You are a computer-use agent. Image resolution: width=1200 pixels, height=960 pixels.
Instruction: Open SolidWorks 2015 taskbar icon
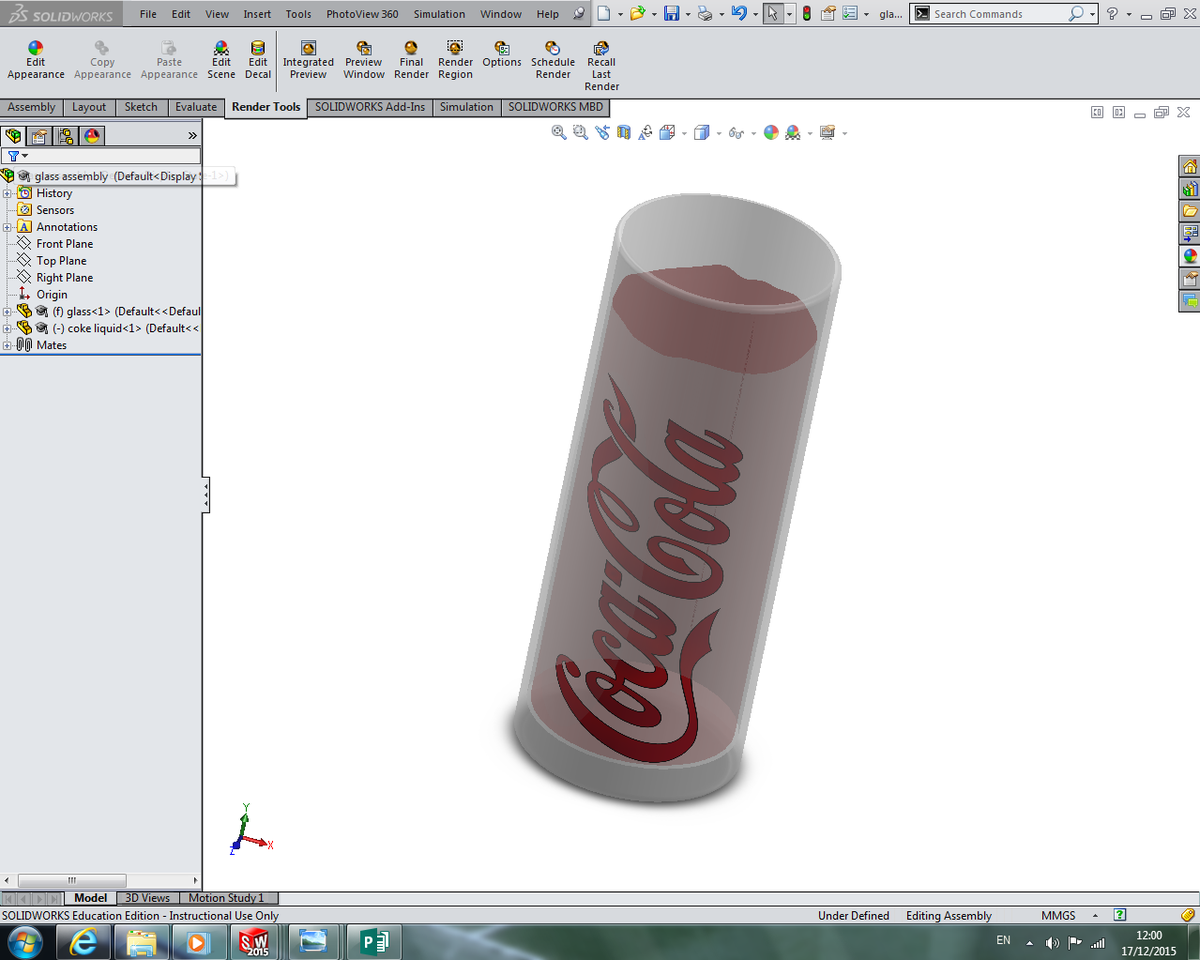point(255,941)
